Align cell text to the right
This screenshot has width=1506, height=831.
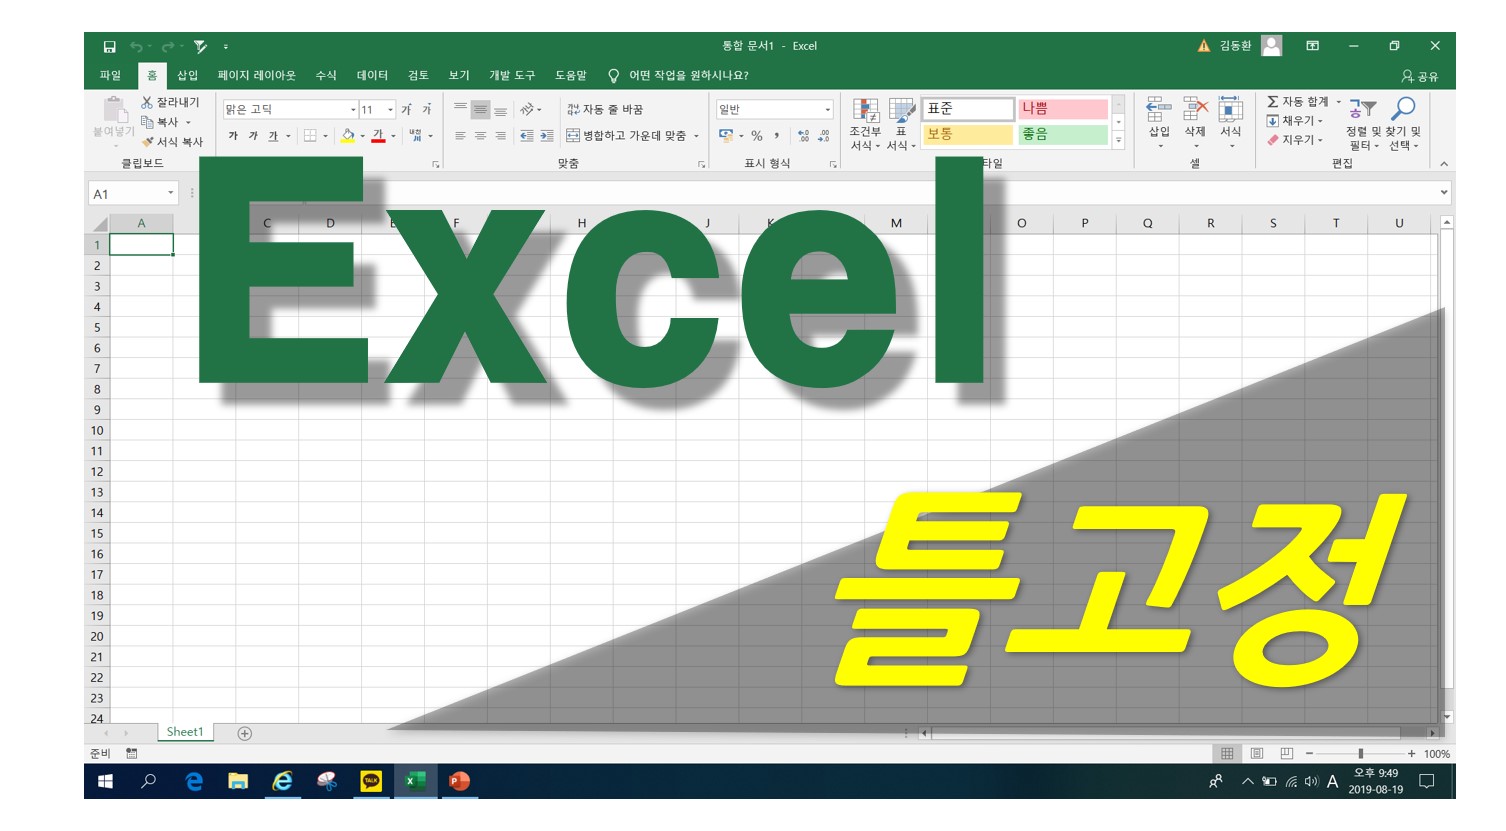[500, 136]
